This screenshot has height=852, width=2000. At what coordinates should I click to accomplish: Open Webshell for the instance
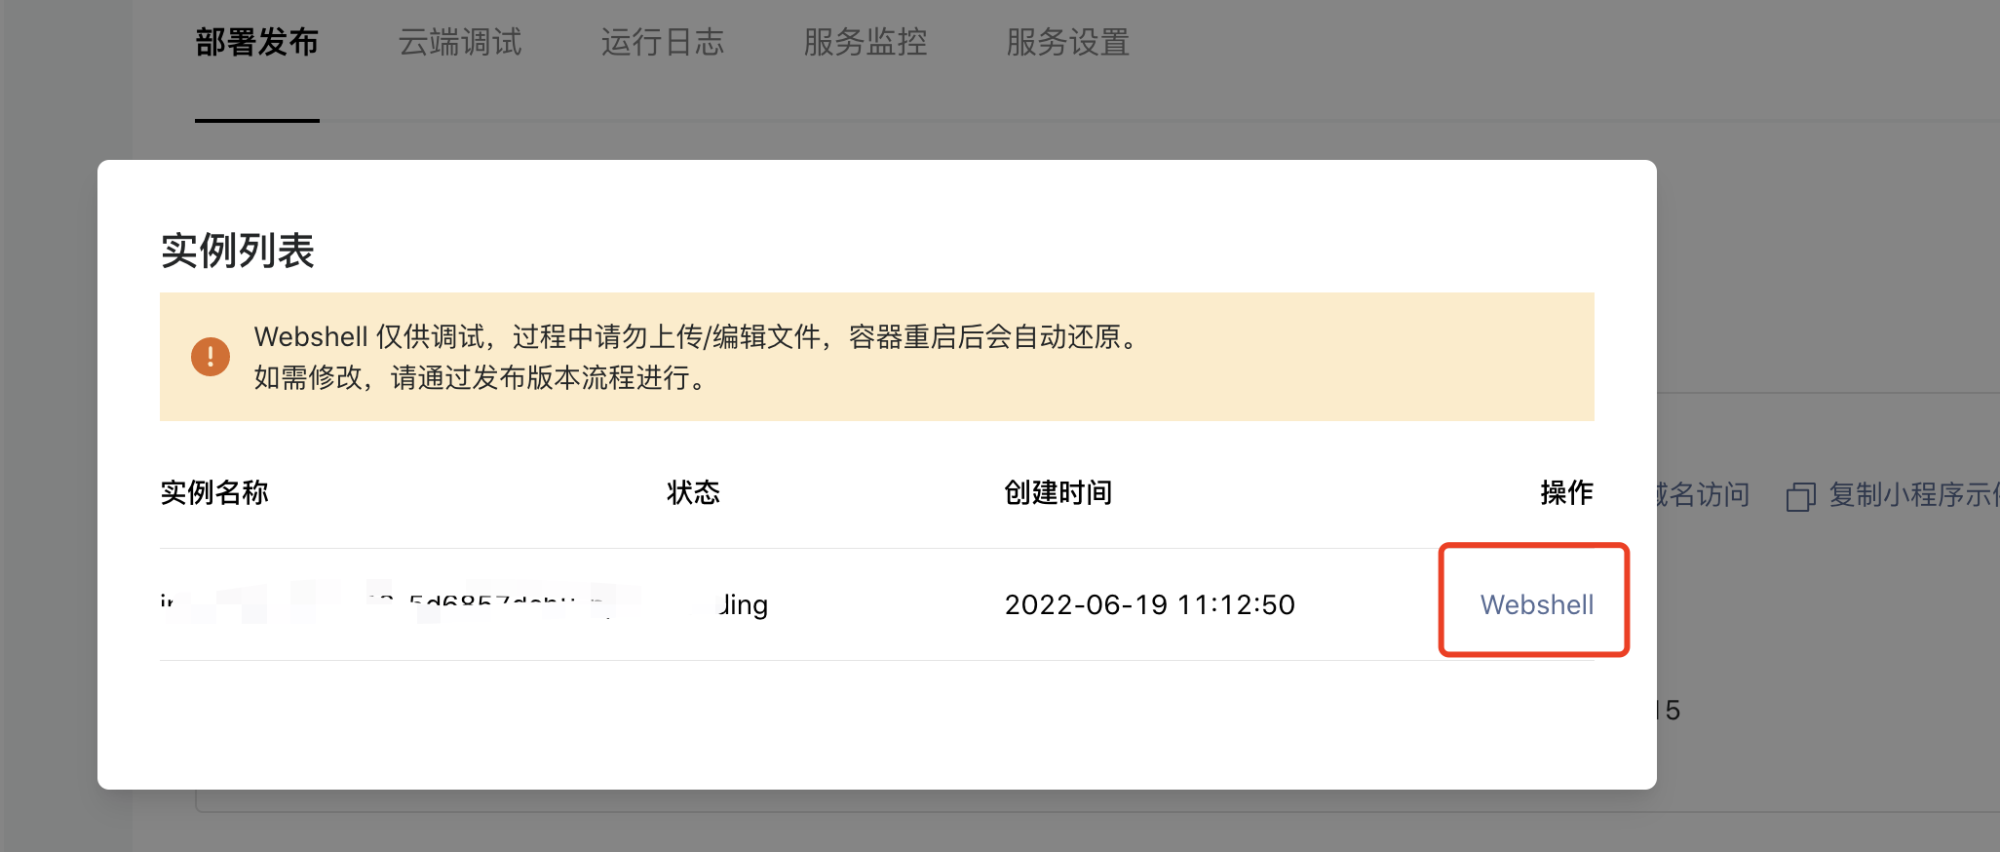tap(1536, 604)
